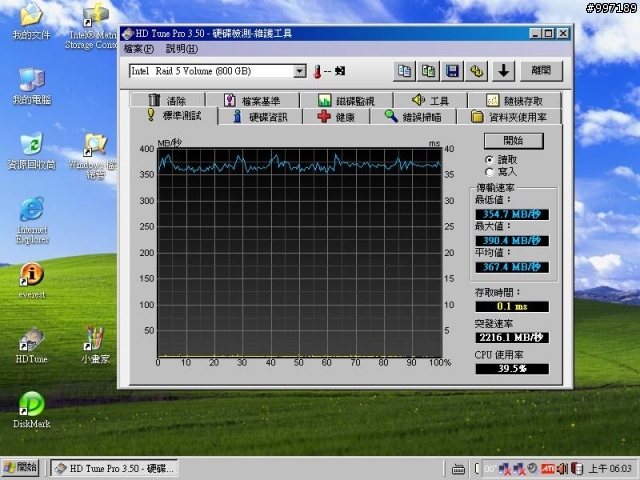The image size is (640, 480).
Task: Click the storage console tray icon
Action: pyautogui.click(x=577, y=469)
